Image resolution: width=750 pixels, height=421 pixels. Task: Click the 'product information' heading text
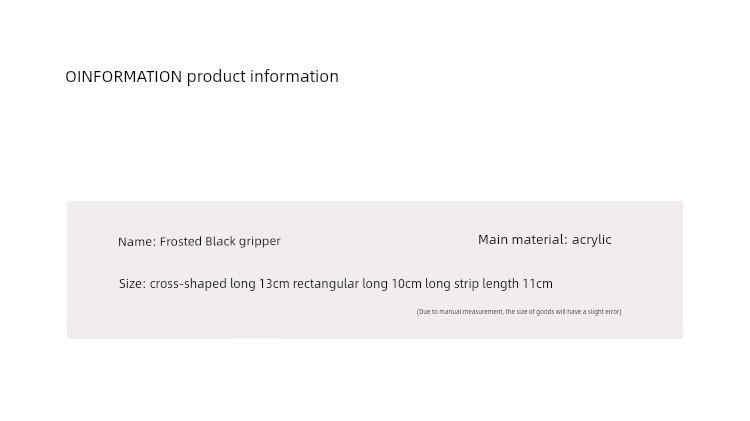coord(263,77)
